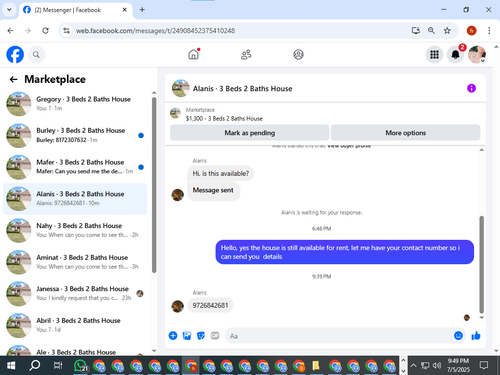This screenshot has height=375, width=500.
Task: Open the Windows Start menu
Action: pyautogui.click(x=11, y=366)
